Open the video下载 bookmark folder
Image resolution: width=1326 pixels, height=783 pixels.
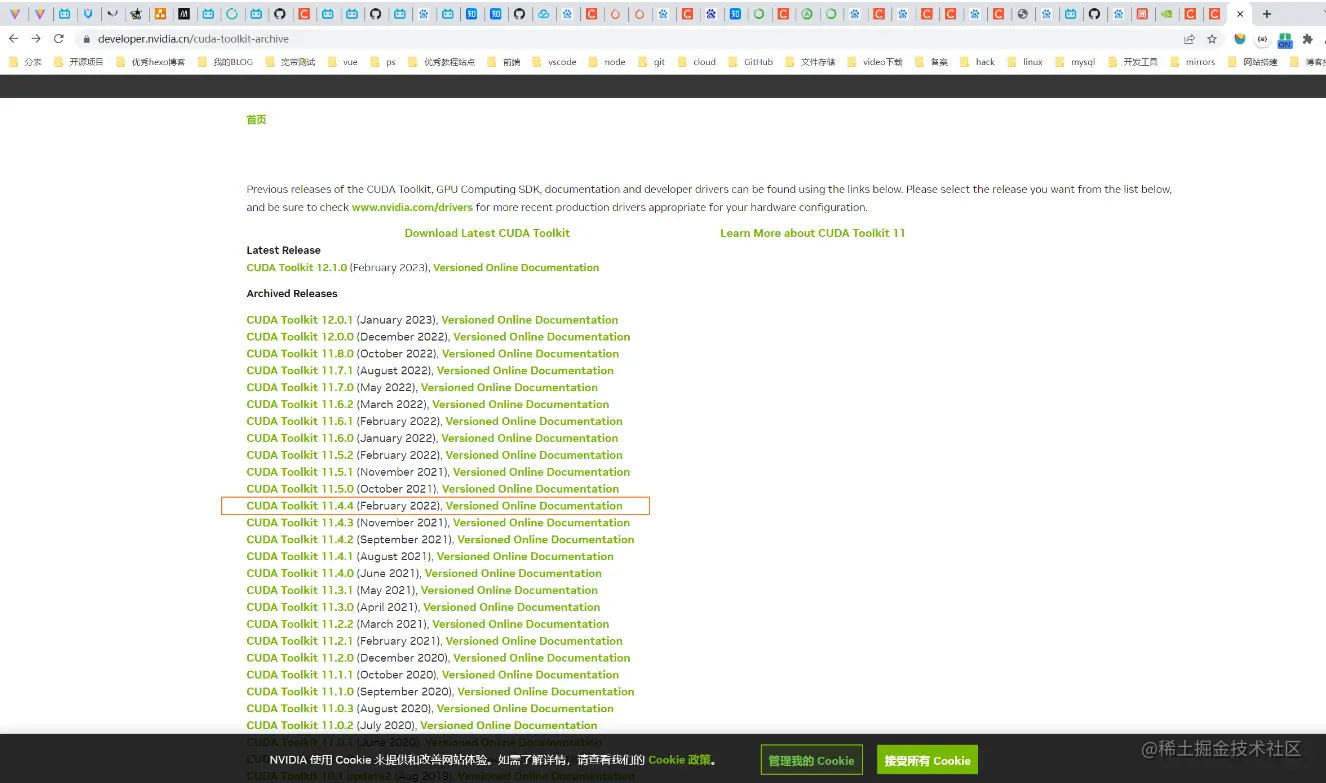point(874,62)
